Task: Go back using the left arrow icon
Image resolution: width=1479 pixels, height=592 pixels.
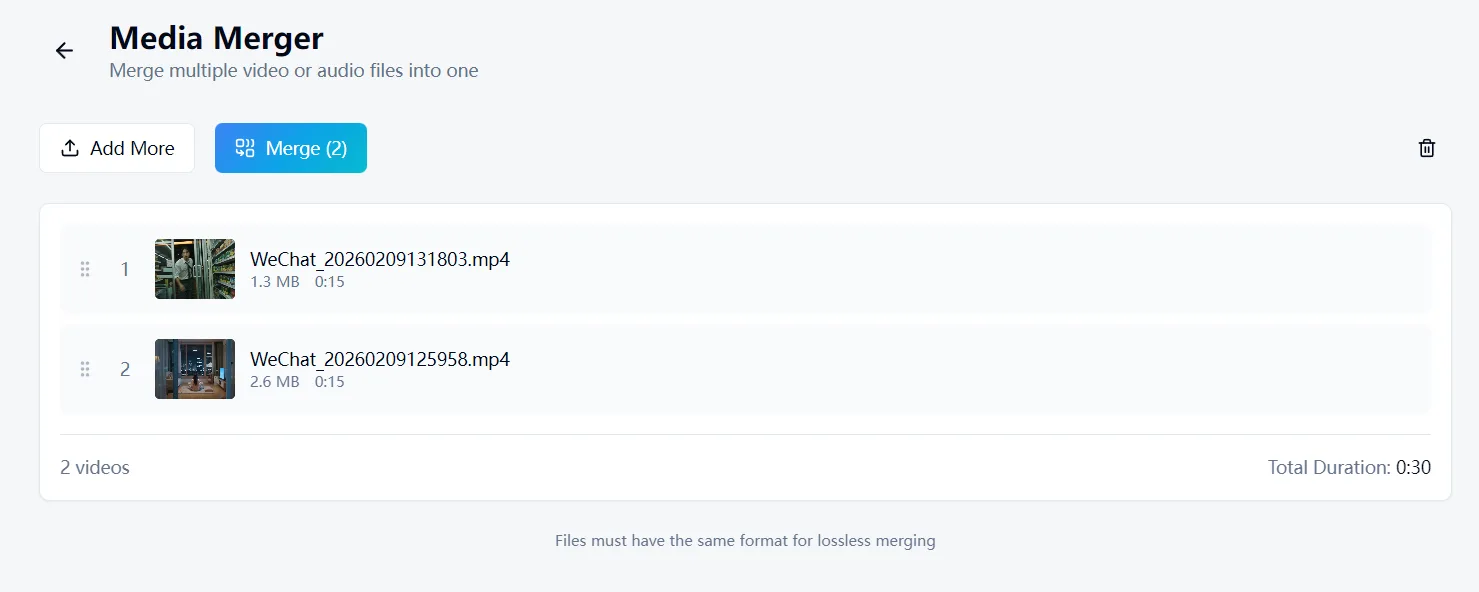Action: 64,51
